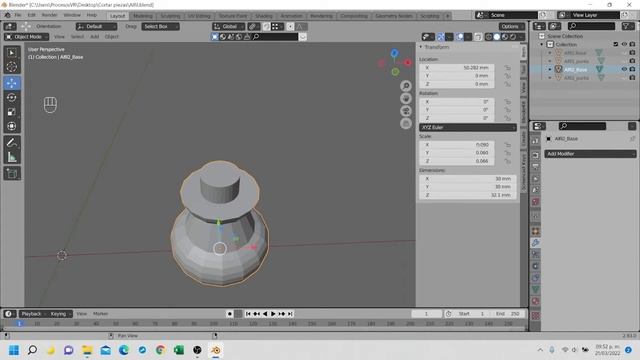Enable material preview shading mode
640x360 pixels.
505,37
